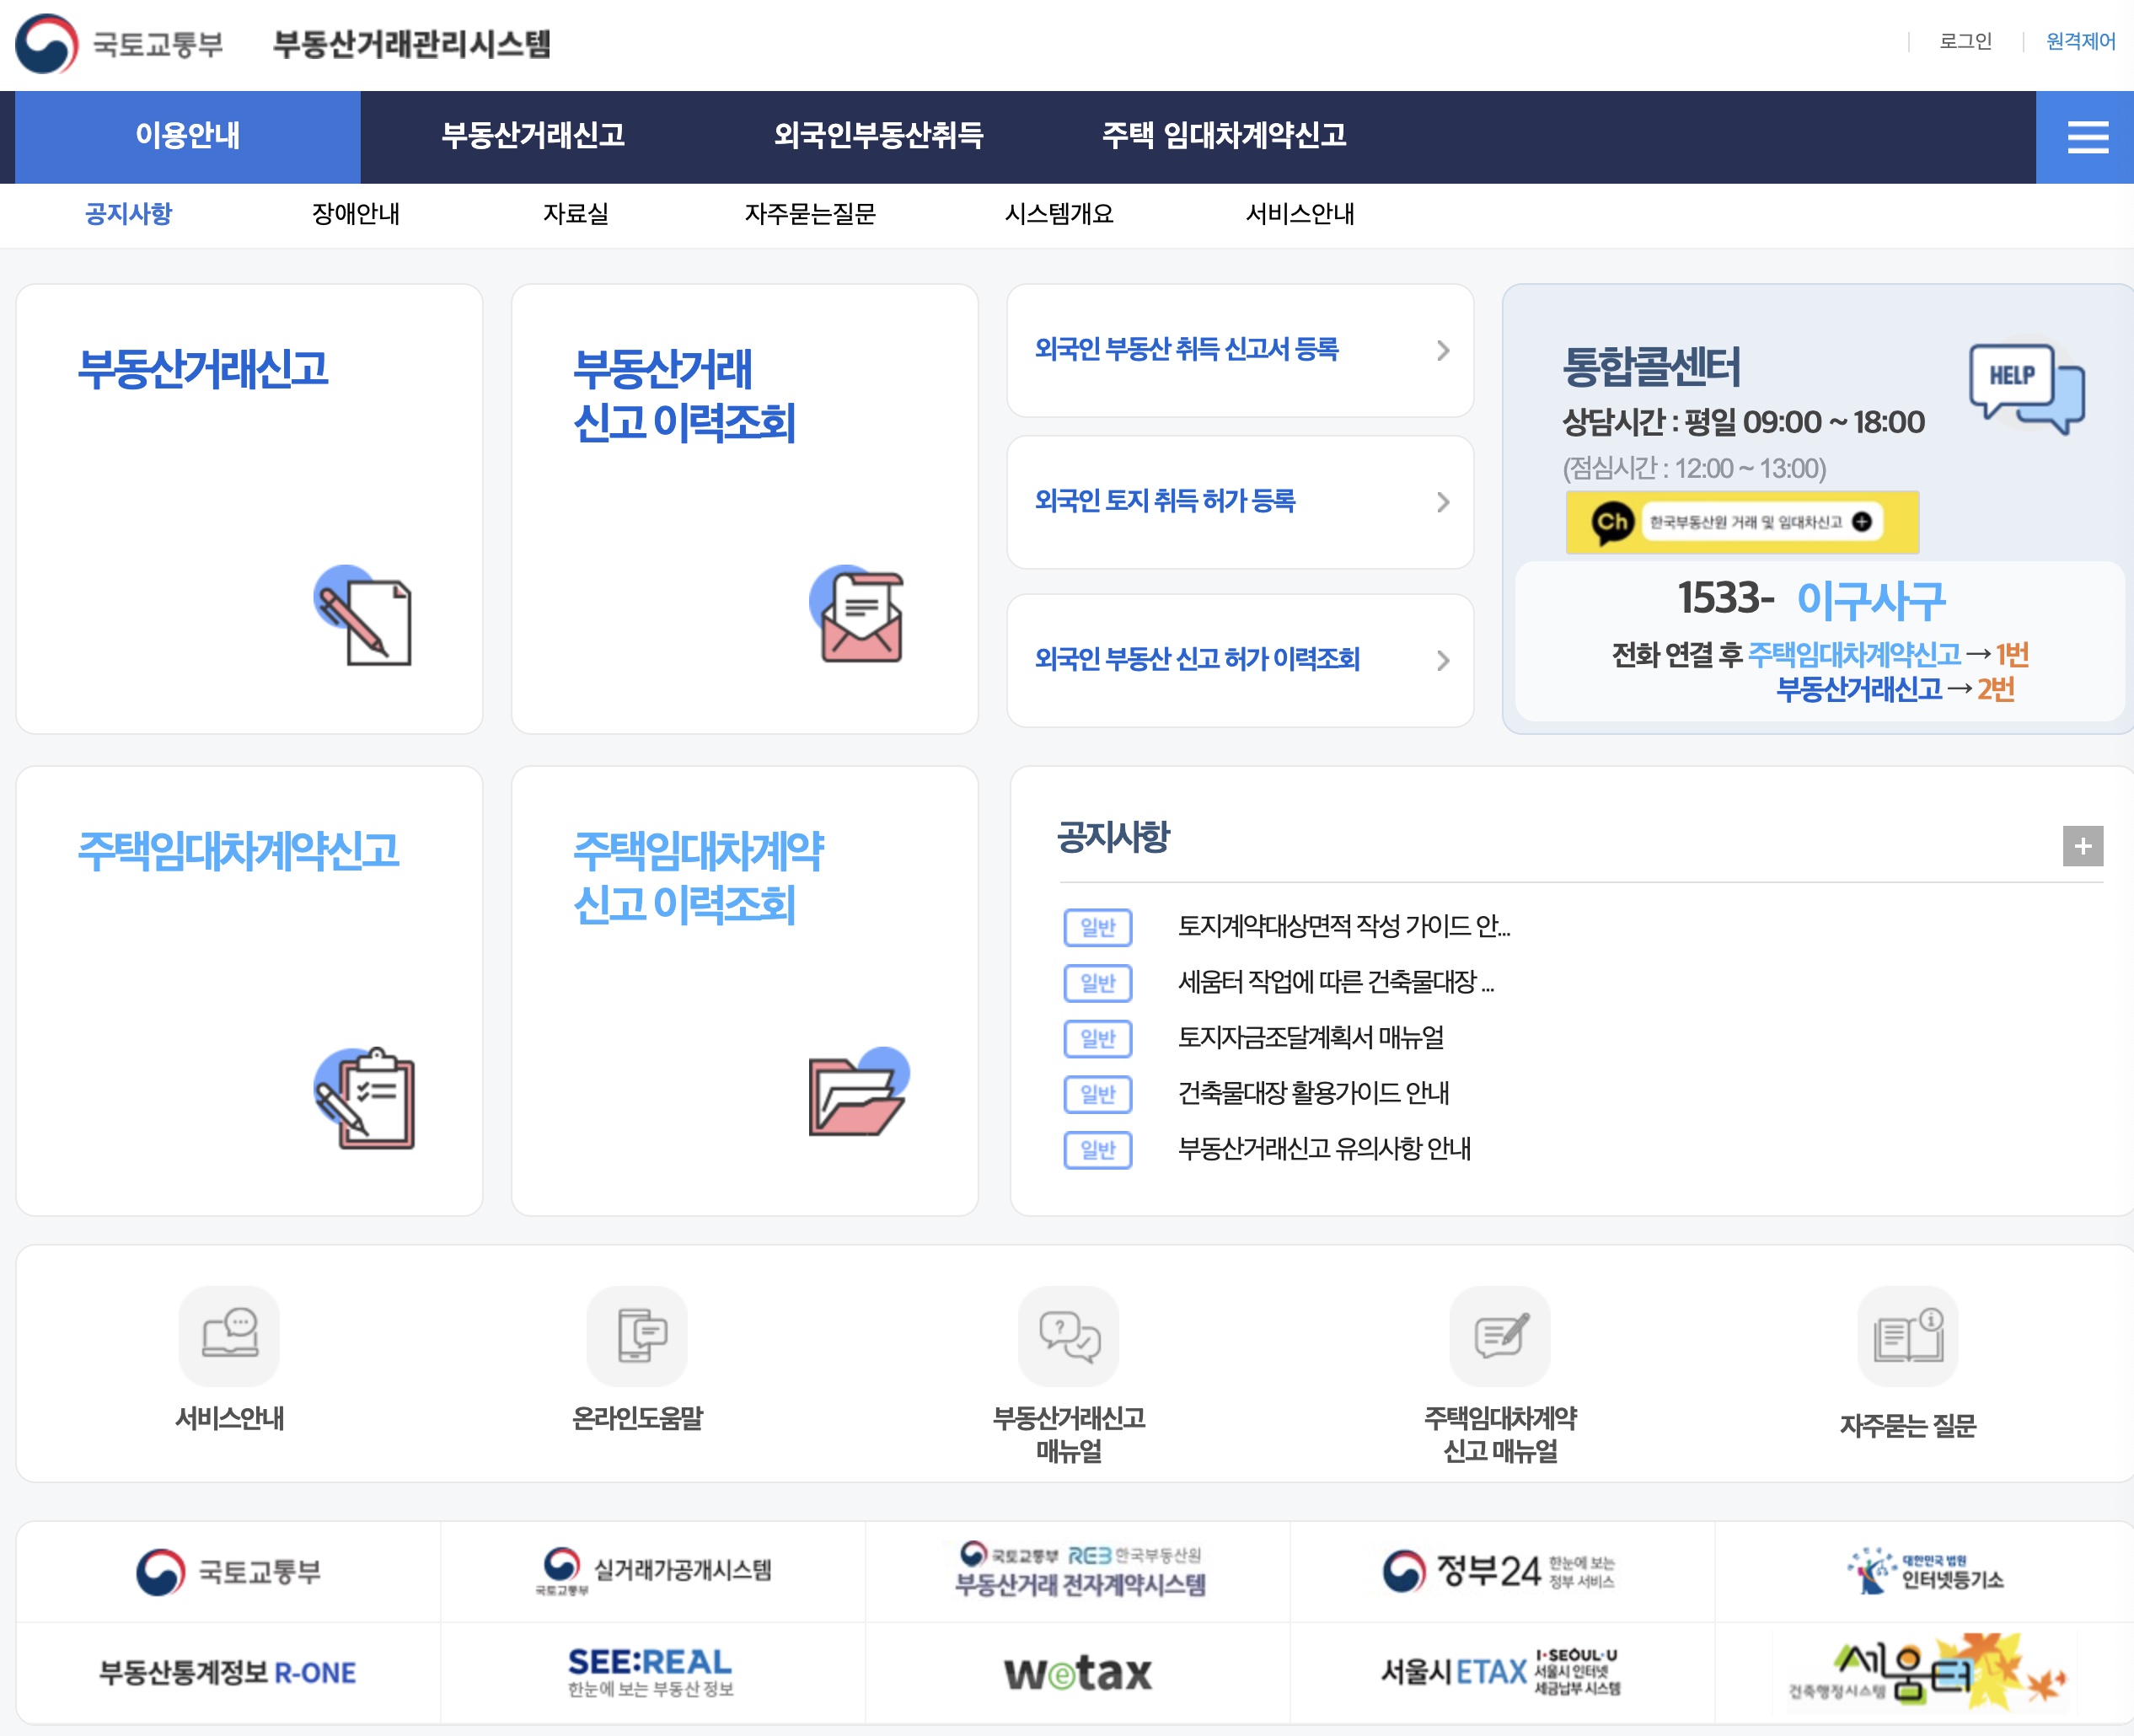Open the 토지자금조달계획서 매뉴얼 notice
Screen dimensions: 2134x1736
[x=1310, y=1038]
